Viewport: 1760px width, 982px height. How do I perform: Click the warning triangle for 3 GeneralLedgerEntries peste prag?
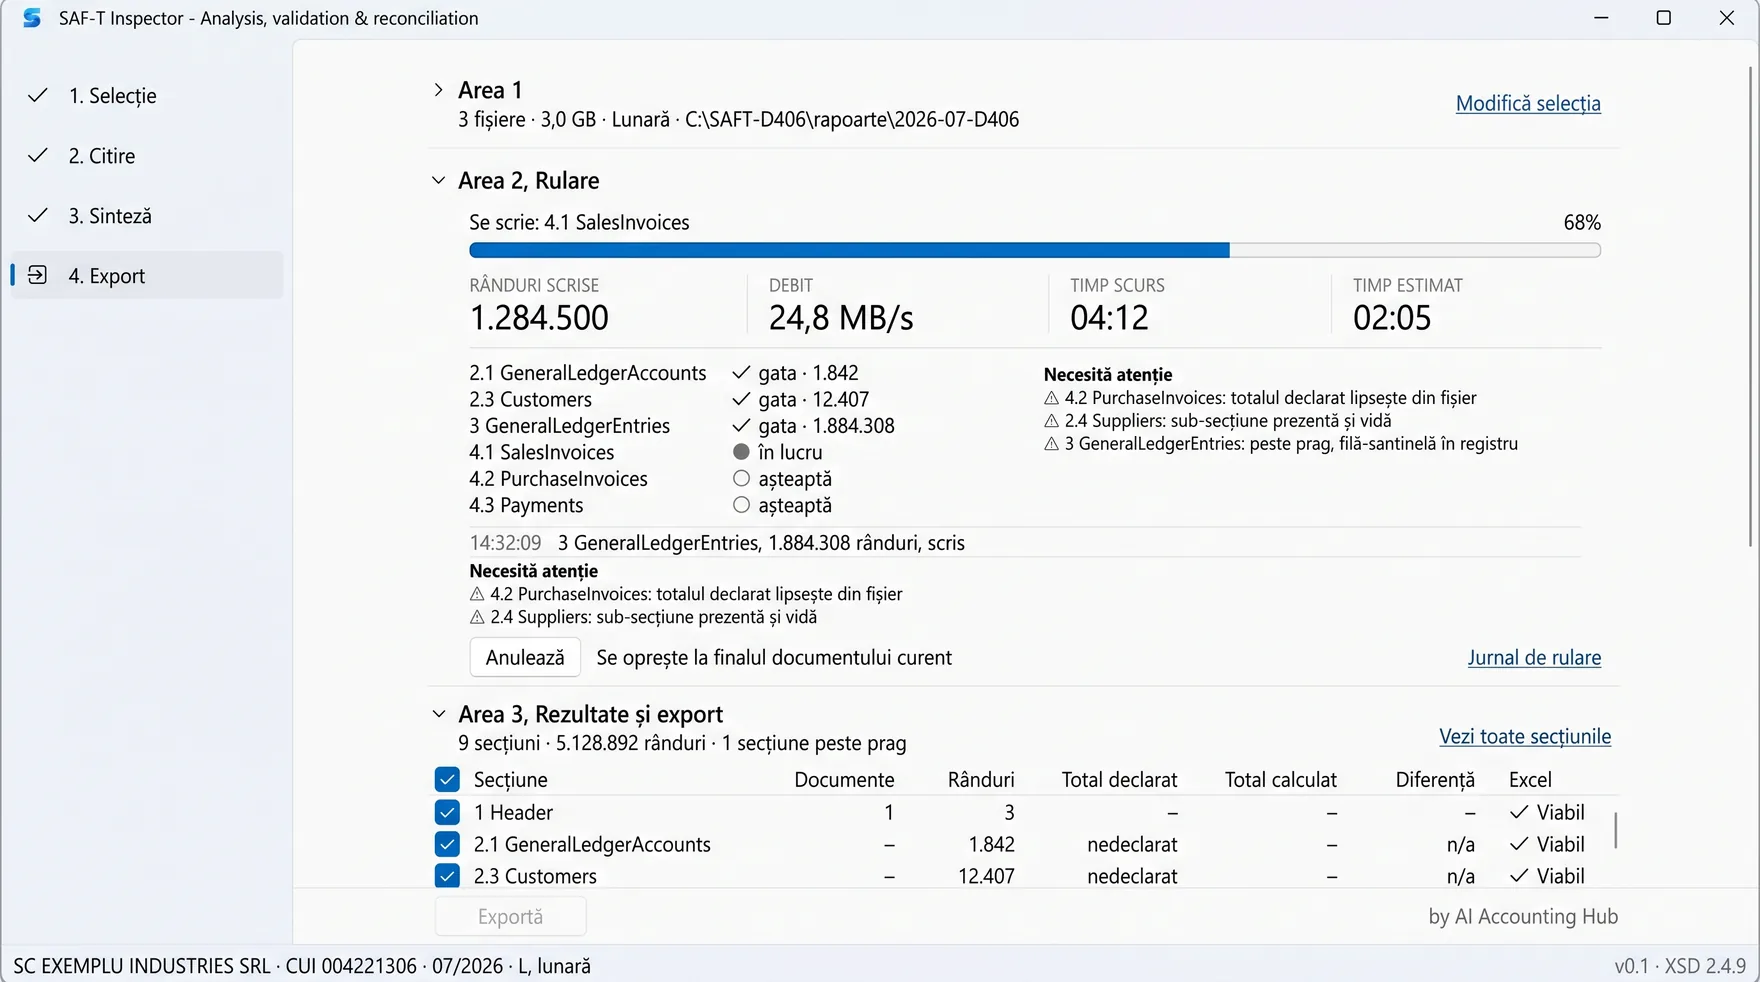(x=1051, y=444)
